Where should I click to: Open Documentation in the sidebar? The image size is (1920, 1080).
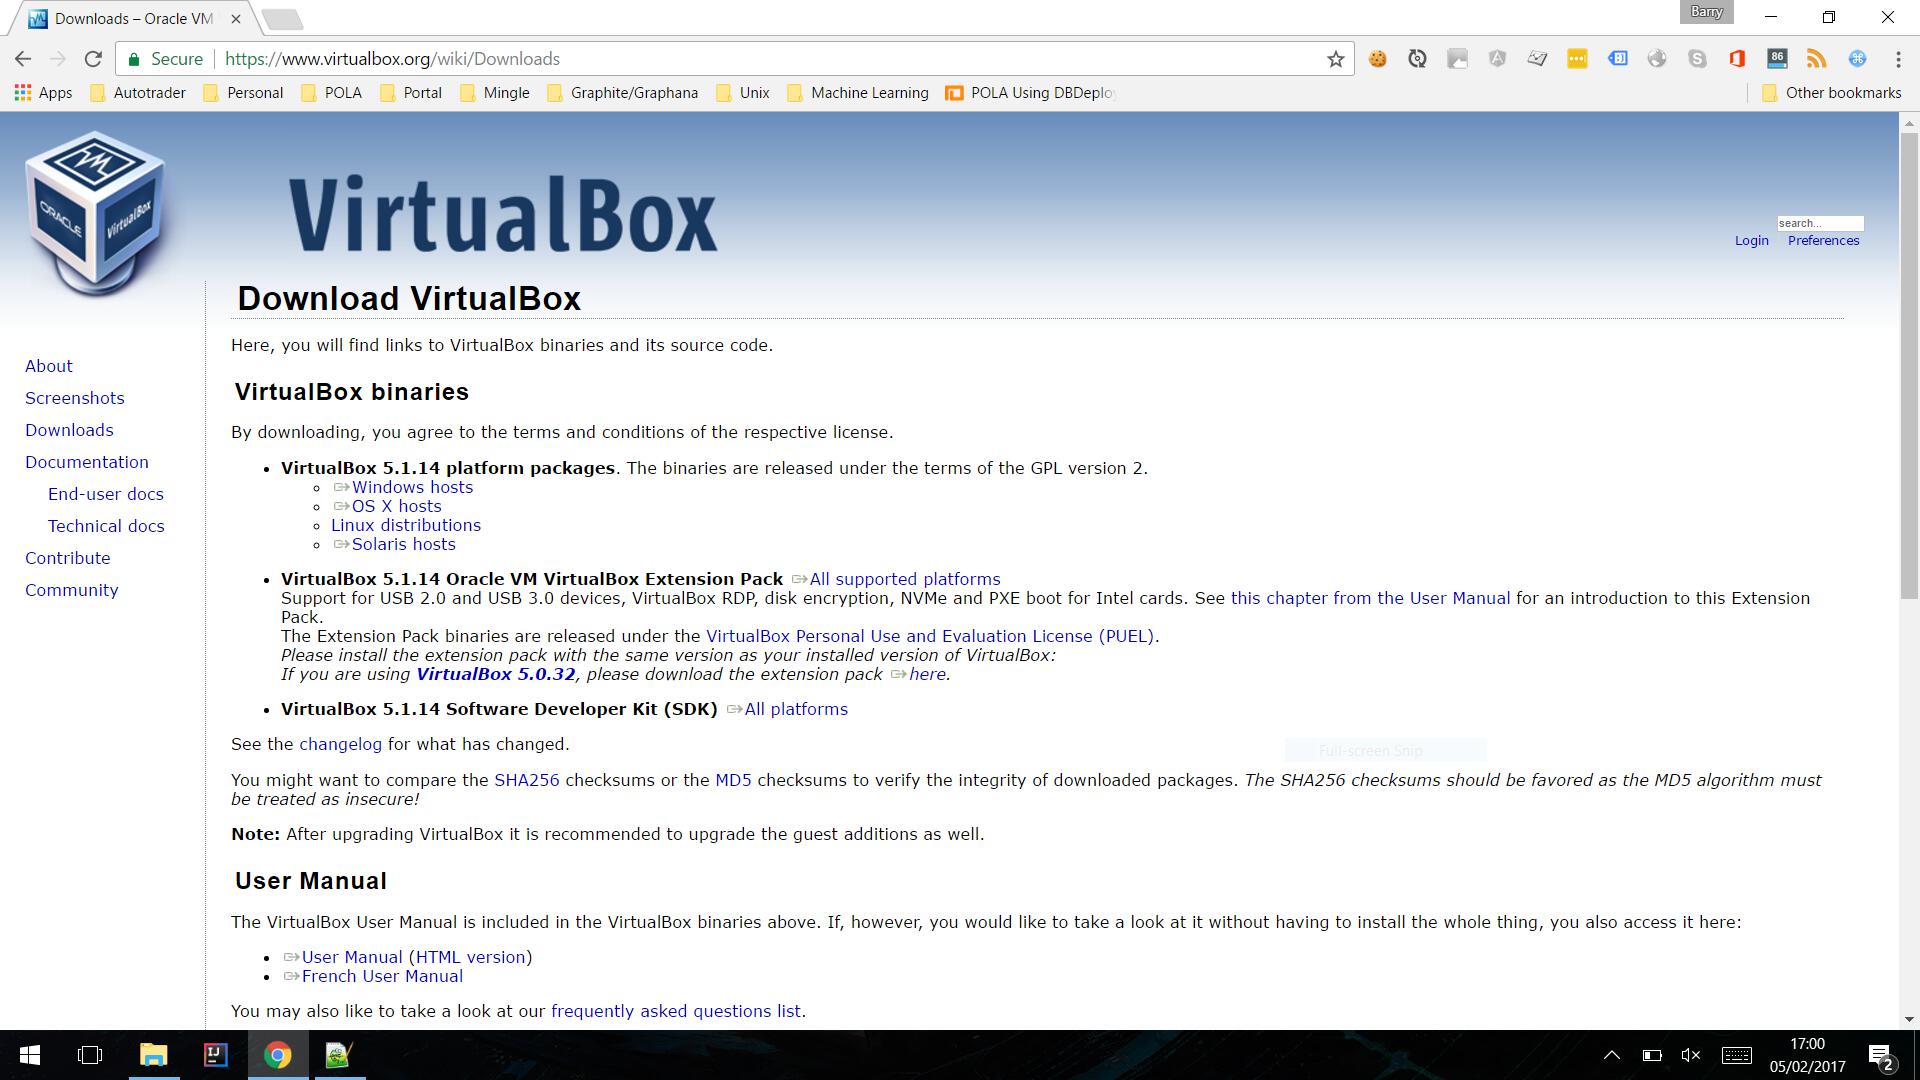click(87, 462)
